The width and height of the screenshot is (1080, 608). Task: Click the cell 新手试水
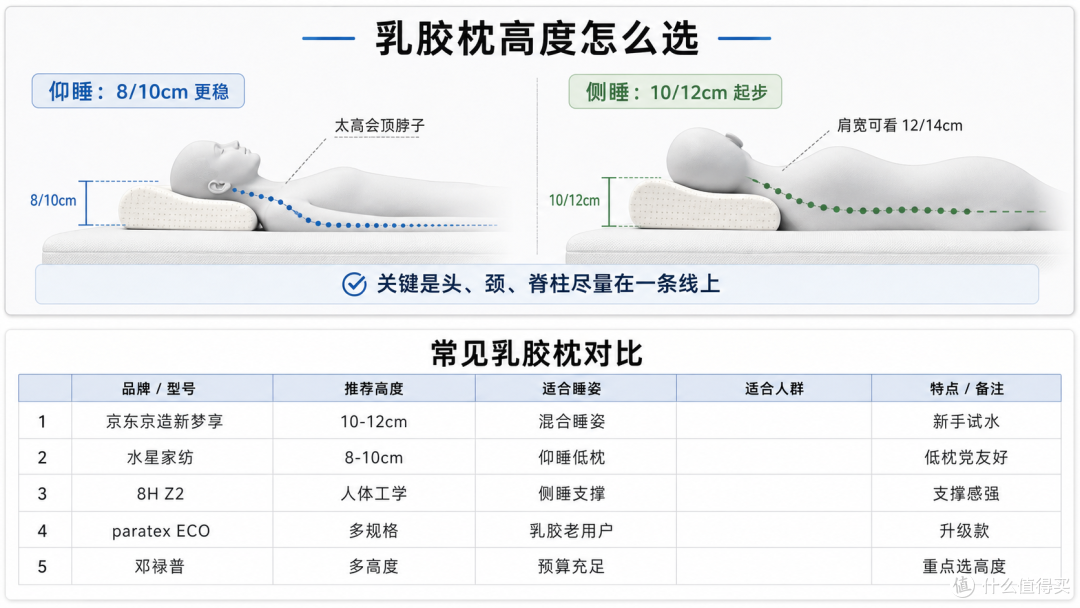[x=966, y=421]
